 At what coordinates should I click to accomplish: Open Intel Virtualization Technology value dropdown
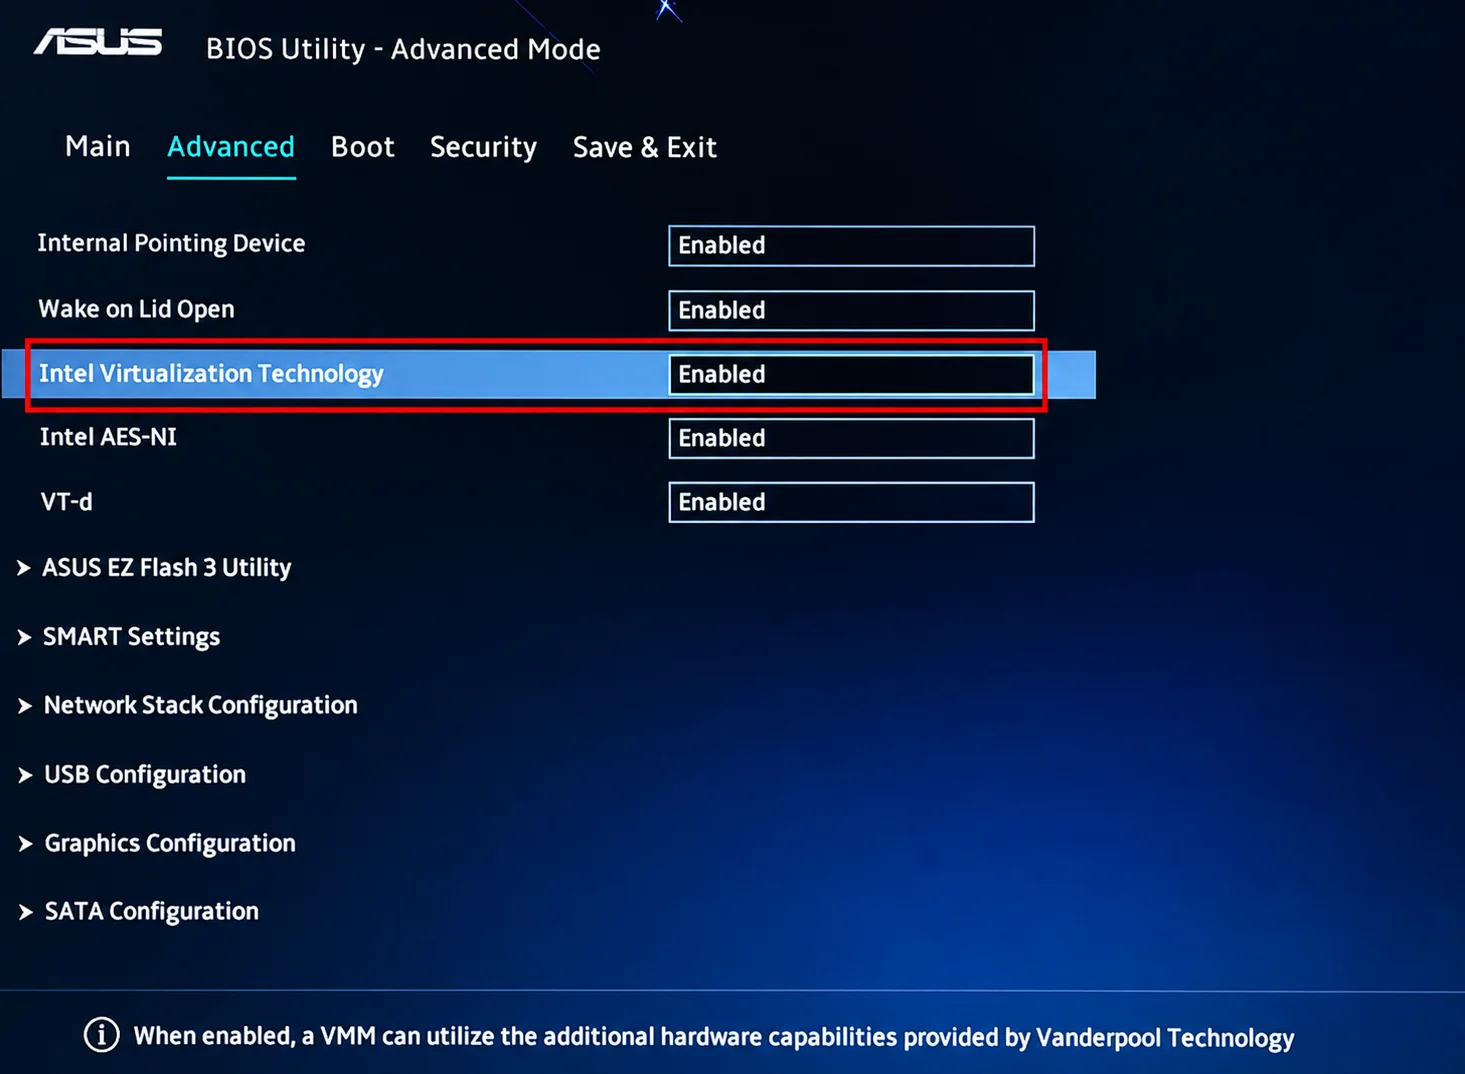click(x=851, y=374)
